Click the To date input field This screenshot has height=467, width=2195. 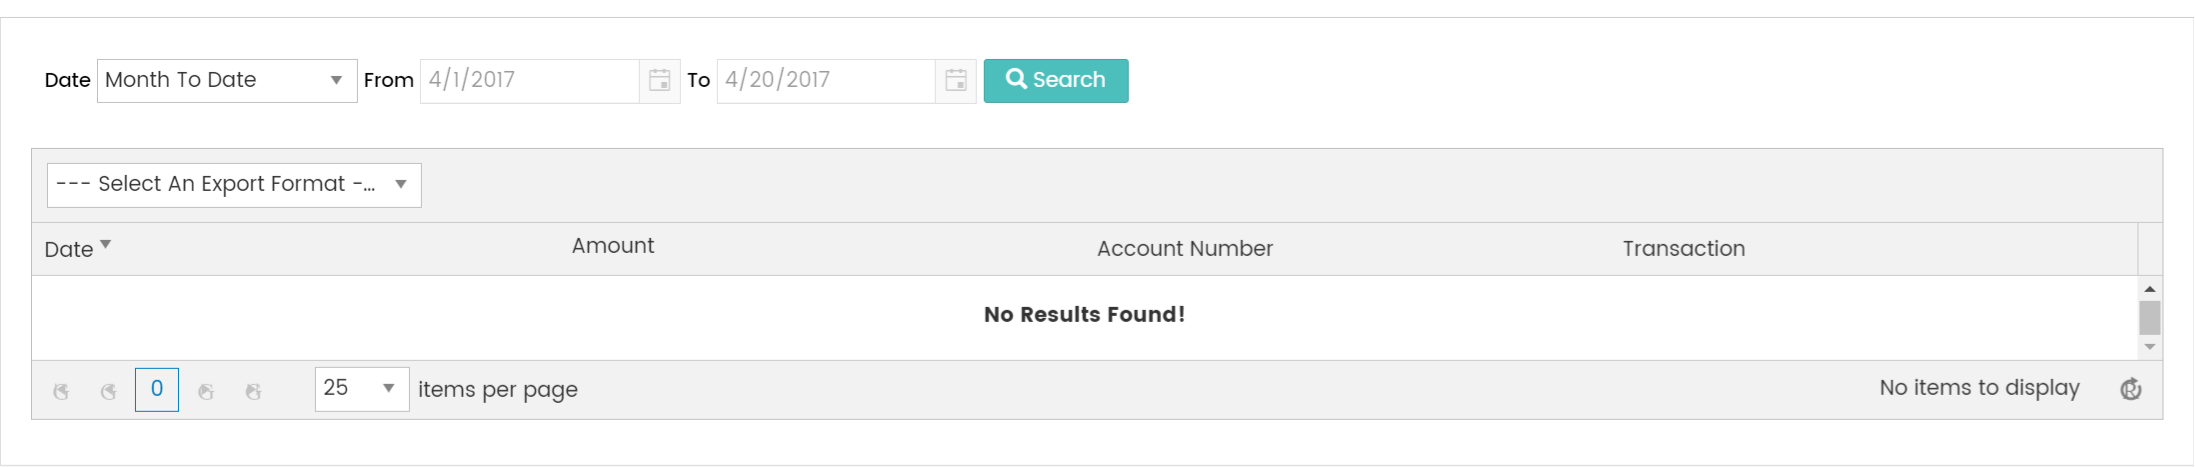click(826, 81)
